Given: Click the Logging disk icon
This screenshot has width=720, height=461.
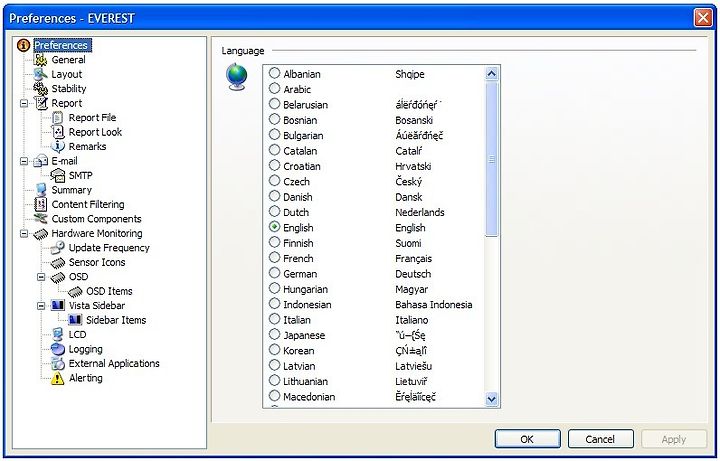Looking at the screenshot, I should click(57, 349).
